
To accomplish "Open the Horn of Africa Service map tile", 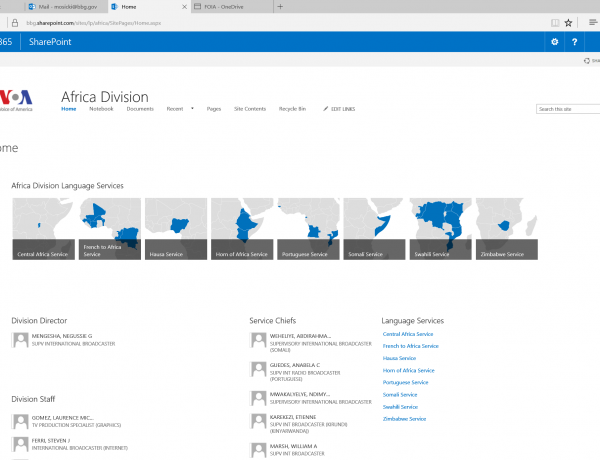I will [242, 229].
